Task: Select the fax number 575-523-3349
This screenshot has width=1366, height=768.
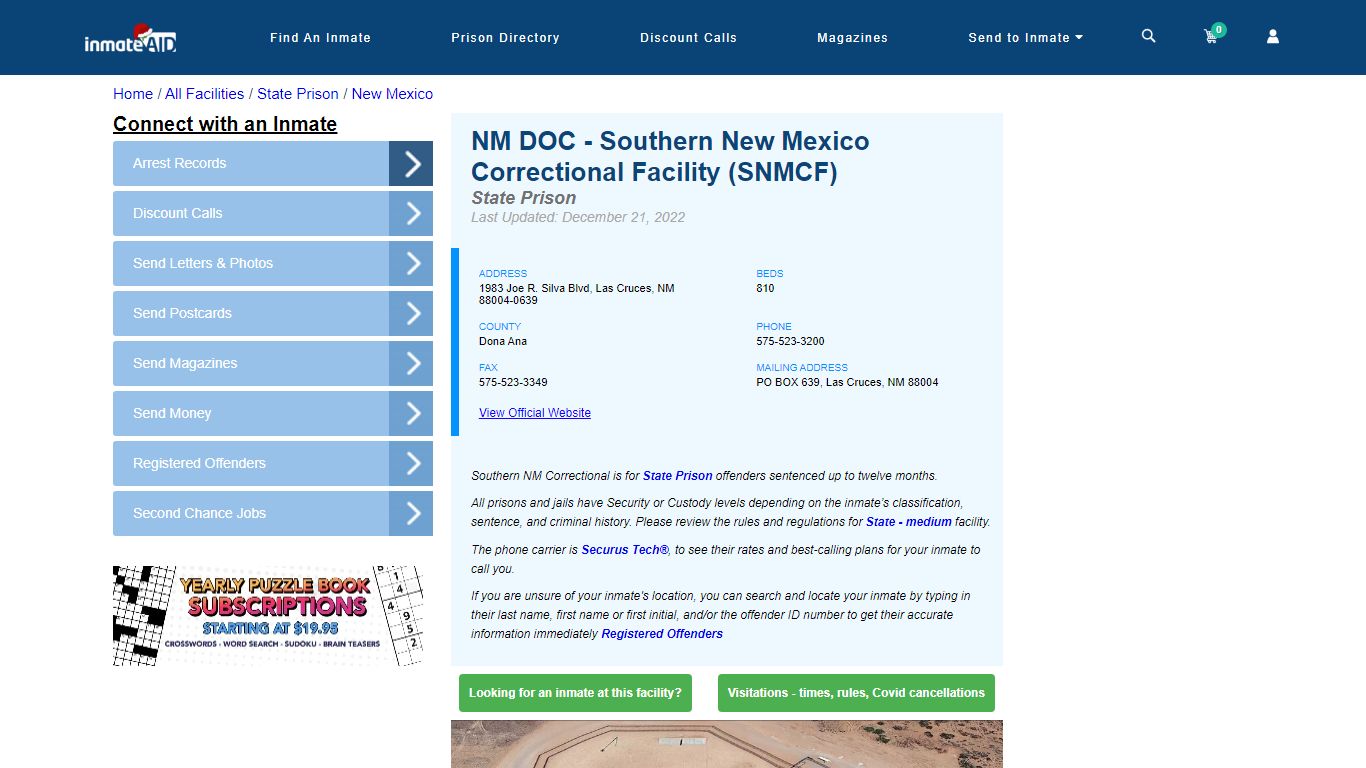Action: [513, 382]
